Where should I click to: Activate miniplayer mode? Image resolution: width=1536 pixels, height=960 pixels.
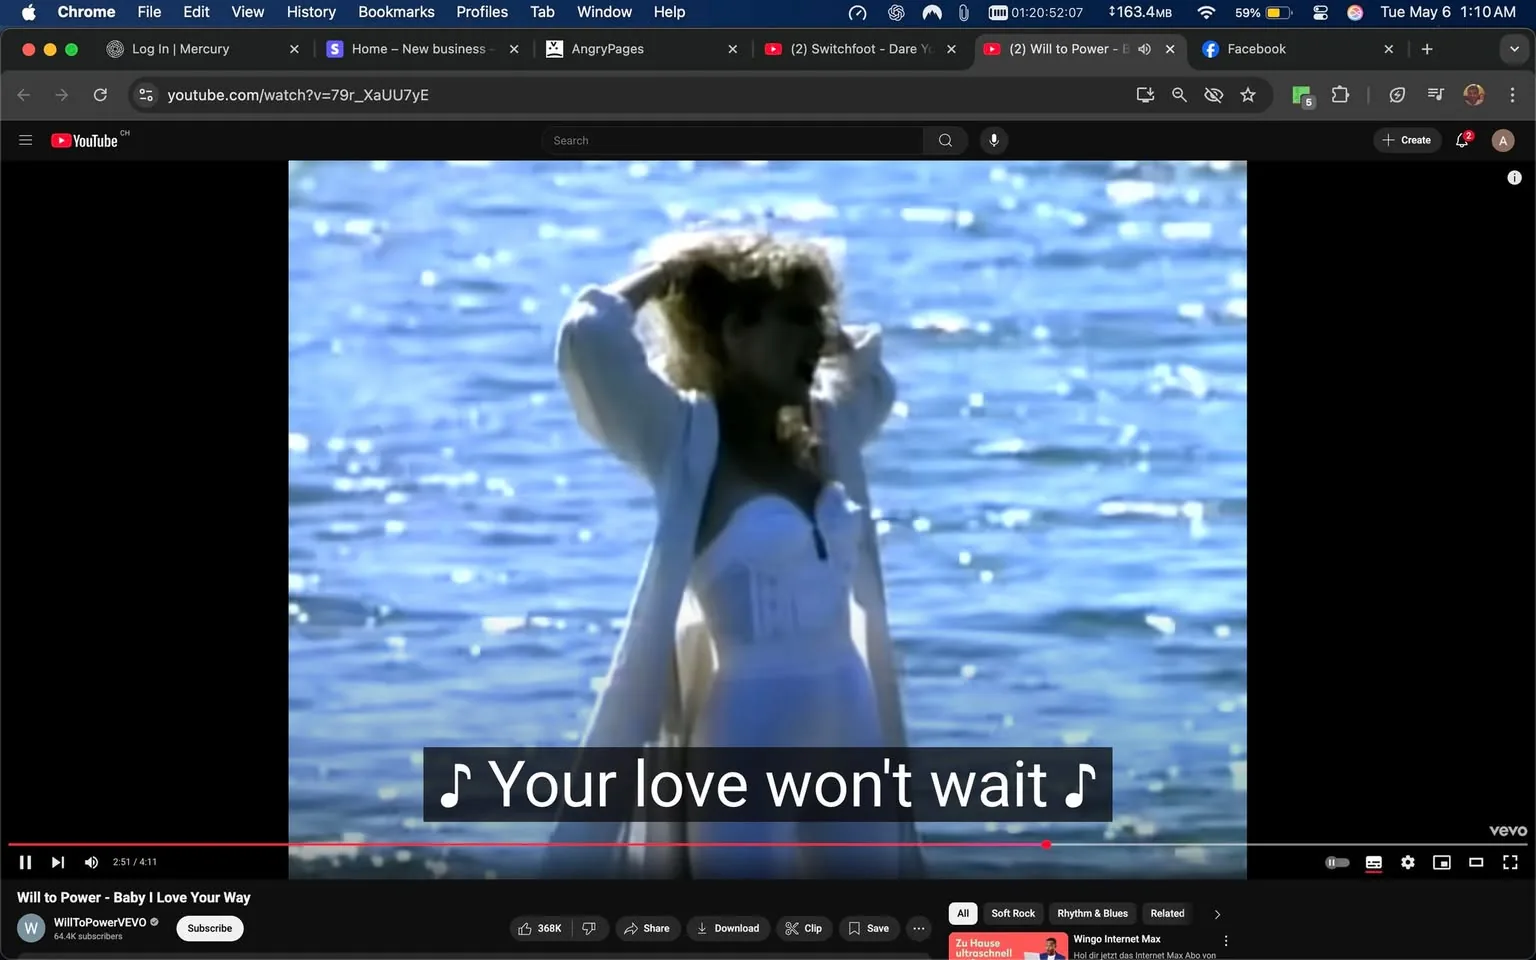pos(1441,861)
